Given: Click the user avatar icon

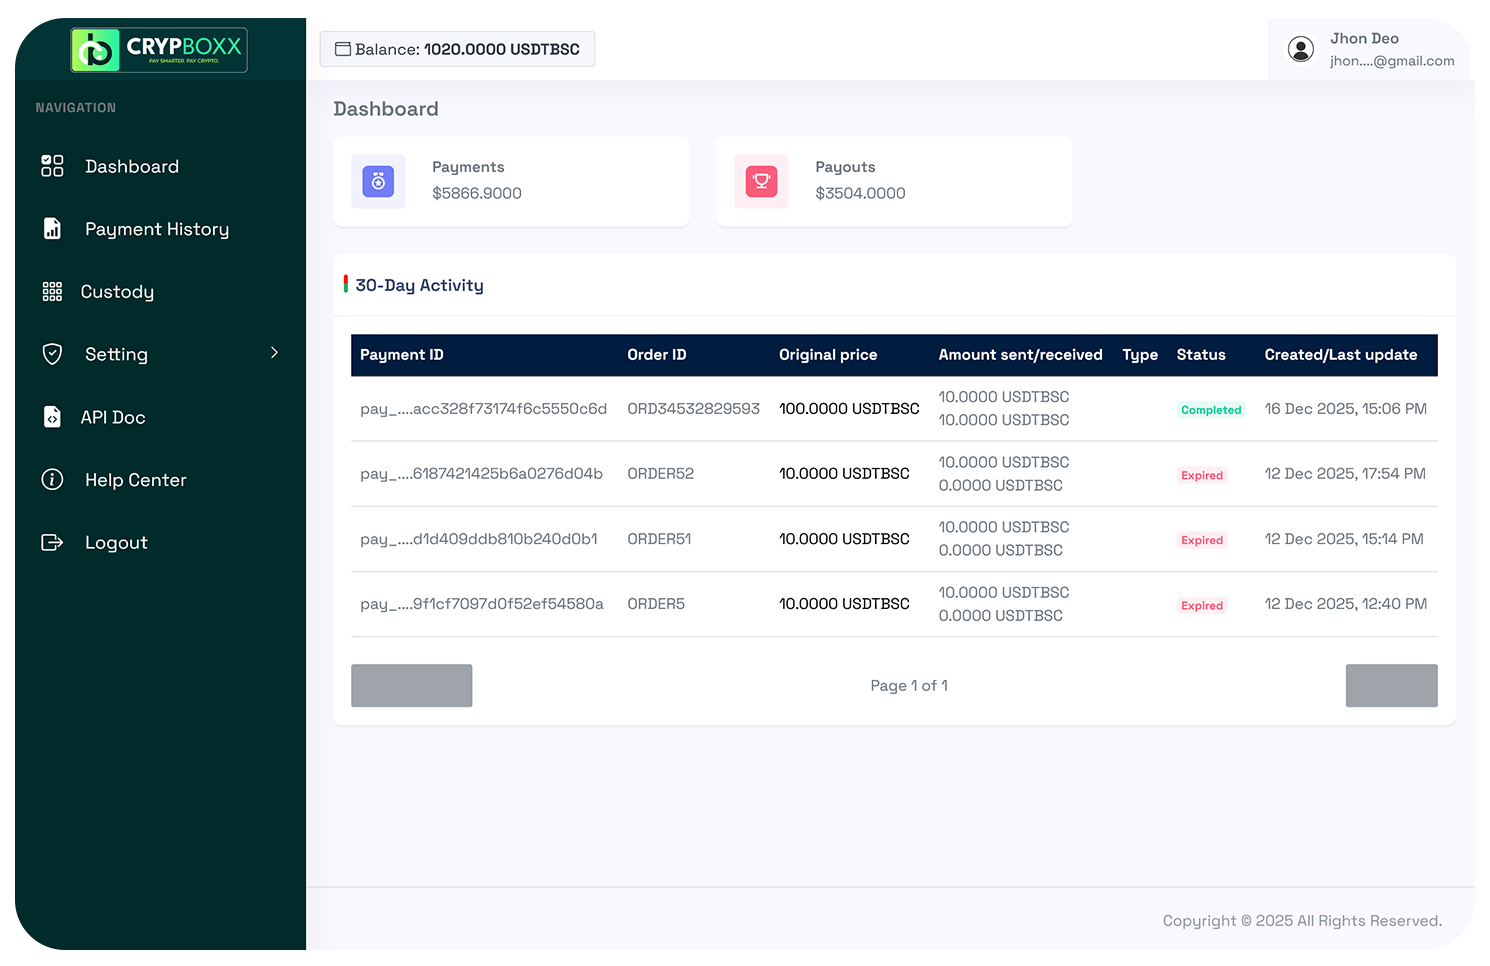Looking at the screenshot, I should click(1300, 49).
